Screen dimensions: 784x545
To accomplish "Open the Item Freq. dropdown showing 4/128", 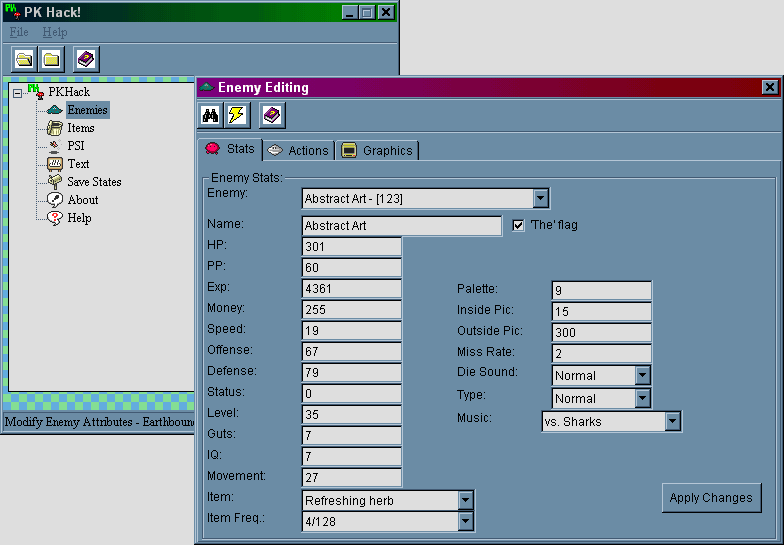I will click(465, 522).
